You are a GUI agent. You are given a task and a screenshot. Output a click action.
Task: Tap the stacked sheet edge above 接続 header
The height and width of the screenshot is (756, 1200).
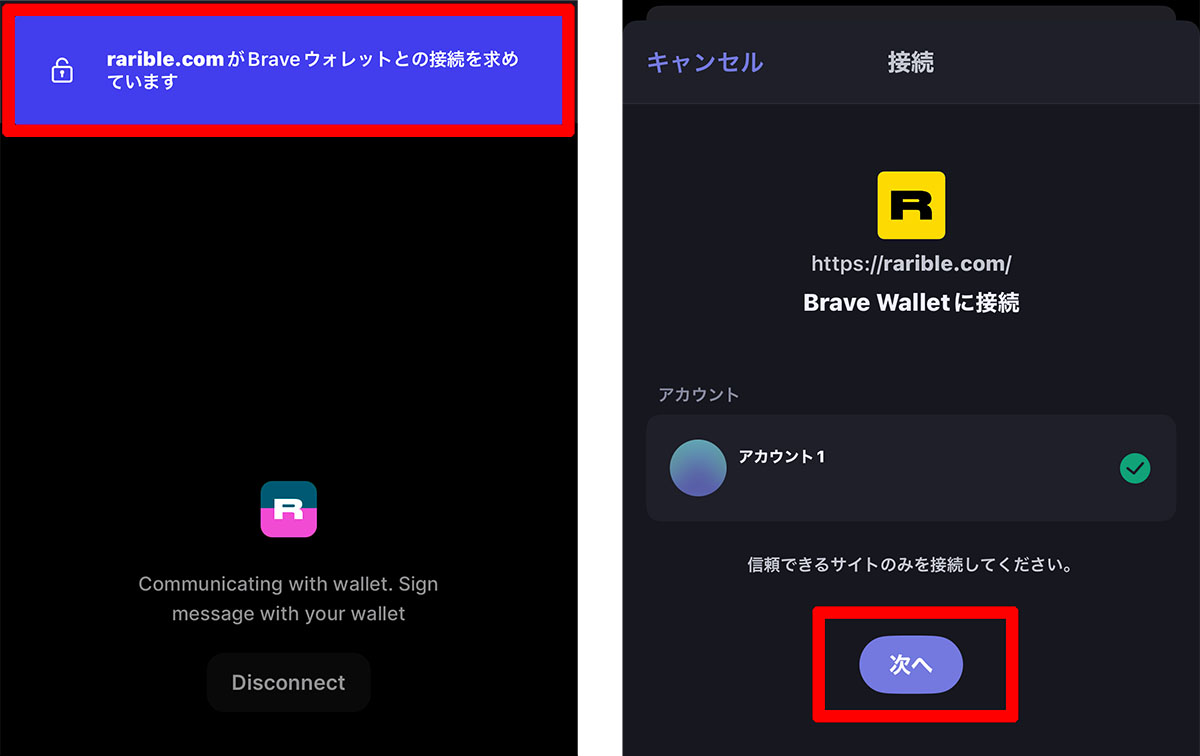pyautogui.click(x=911, y=14)
